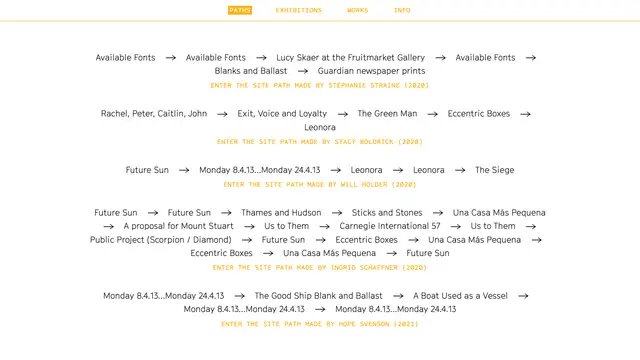Open Exit, Voice and Loyalty
Viewport: 640px width, 360px height.
[x=282, y=114]
